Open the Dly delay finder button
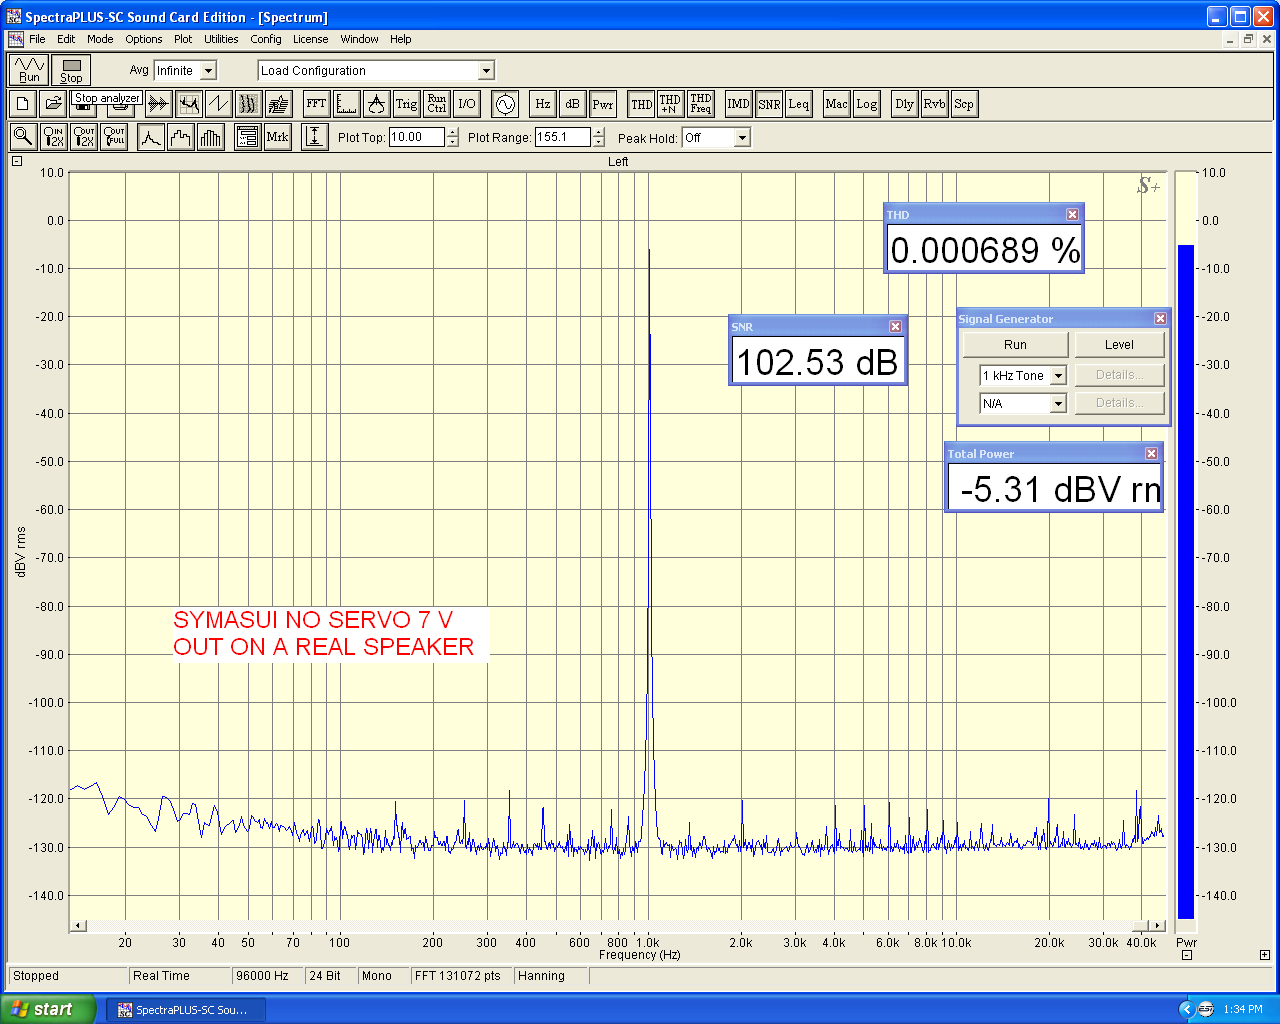Screen dimensions: 1280x1024 pos(904,103)
